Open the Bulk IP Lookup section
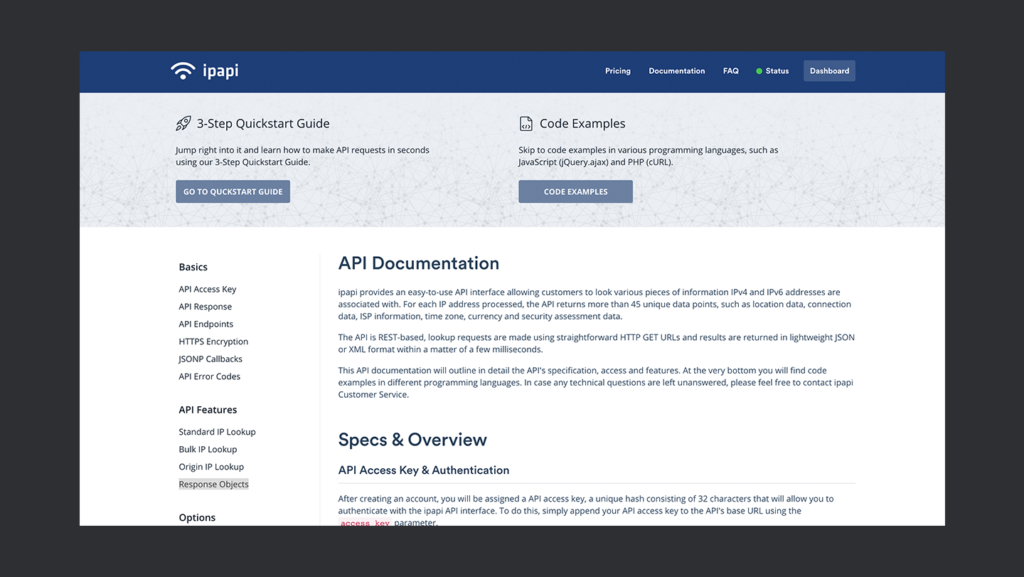Image resolution: width=1024 pixels, height=577 pixels. point(207,449)
